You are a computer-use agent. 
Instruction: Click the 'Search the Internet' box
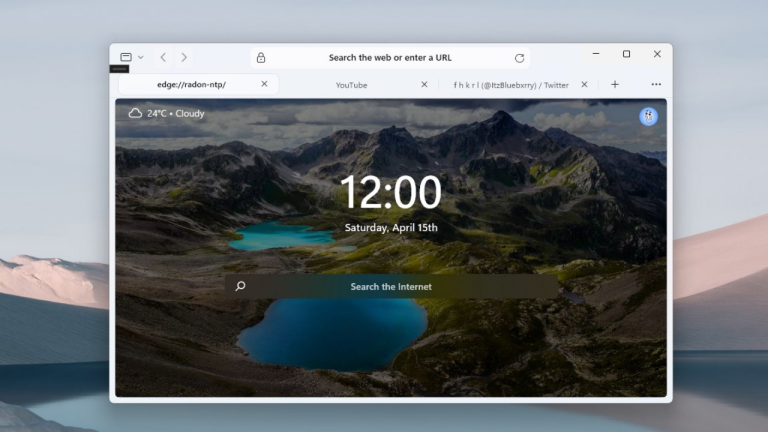point(391,287)
